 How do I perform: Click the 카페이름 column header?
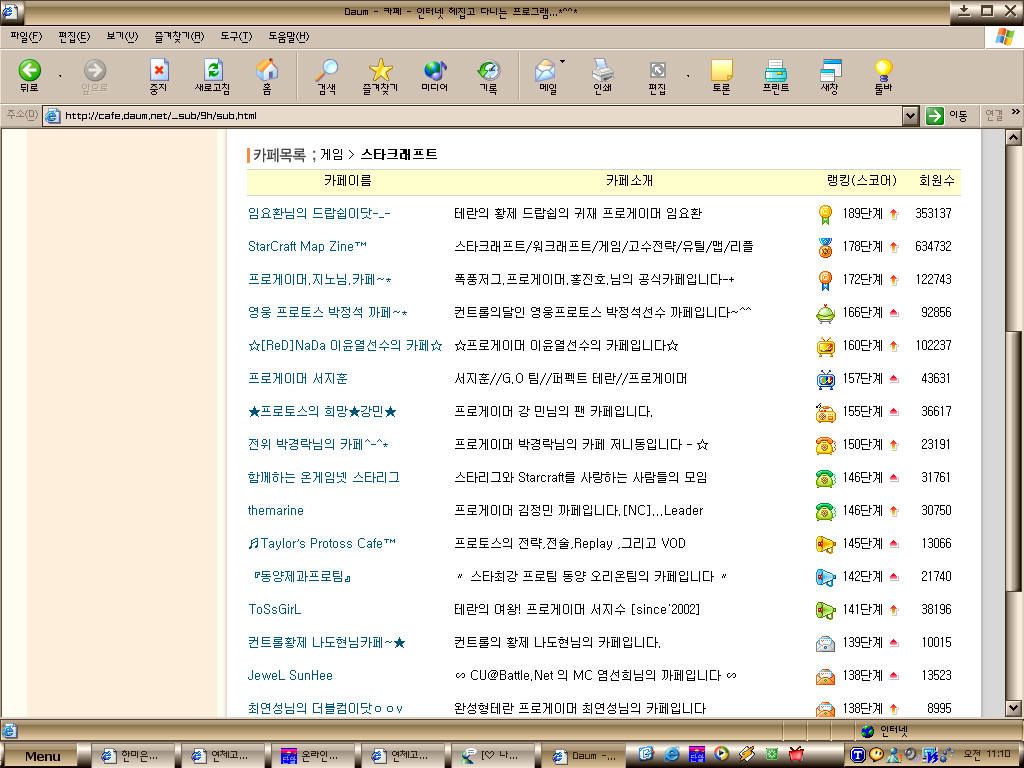coord(347,181)
